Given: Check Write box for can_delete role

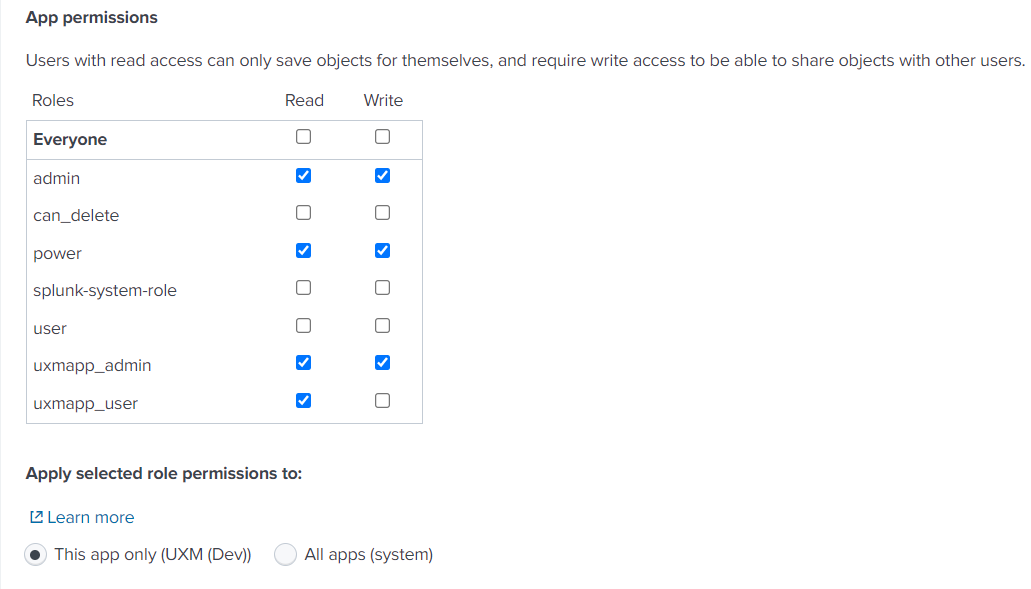Looking at the screenshot, I should tap(382, 213).
